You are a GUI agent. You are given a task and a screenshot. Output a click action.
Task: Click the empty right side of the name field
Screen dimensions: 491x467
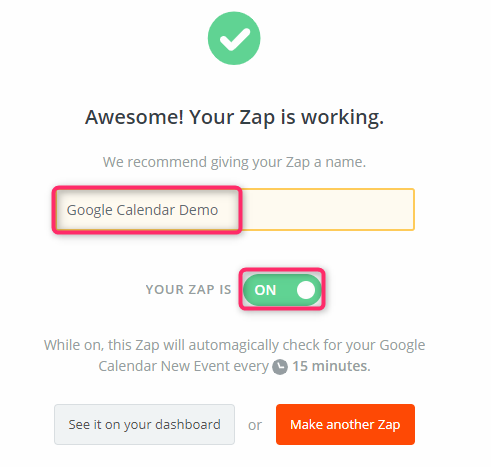coord(328,210)
